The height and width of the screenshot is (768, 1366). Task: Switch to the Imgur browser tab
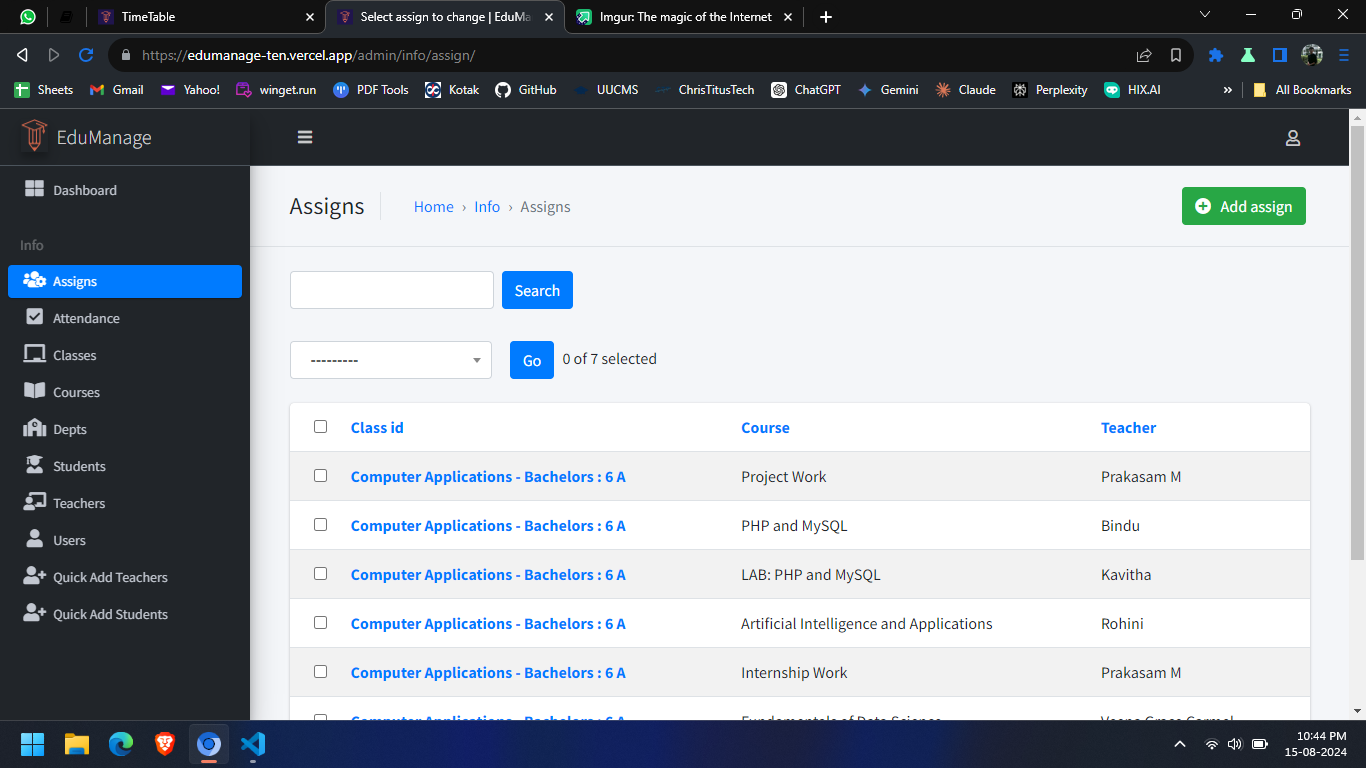coord(685,16)
